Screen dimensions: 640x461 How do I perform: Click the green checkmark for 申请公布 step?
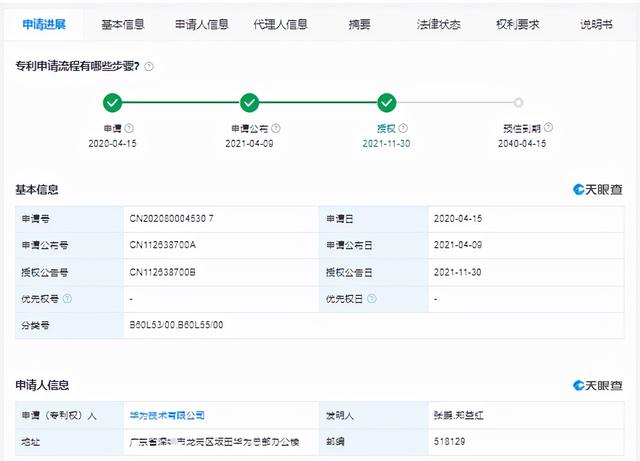pyautogui.click(x=249, y=102)
